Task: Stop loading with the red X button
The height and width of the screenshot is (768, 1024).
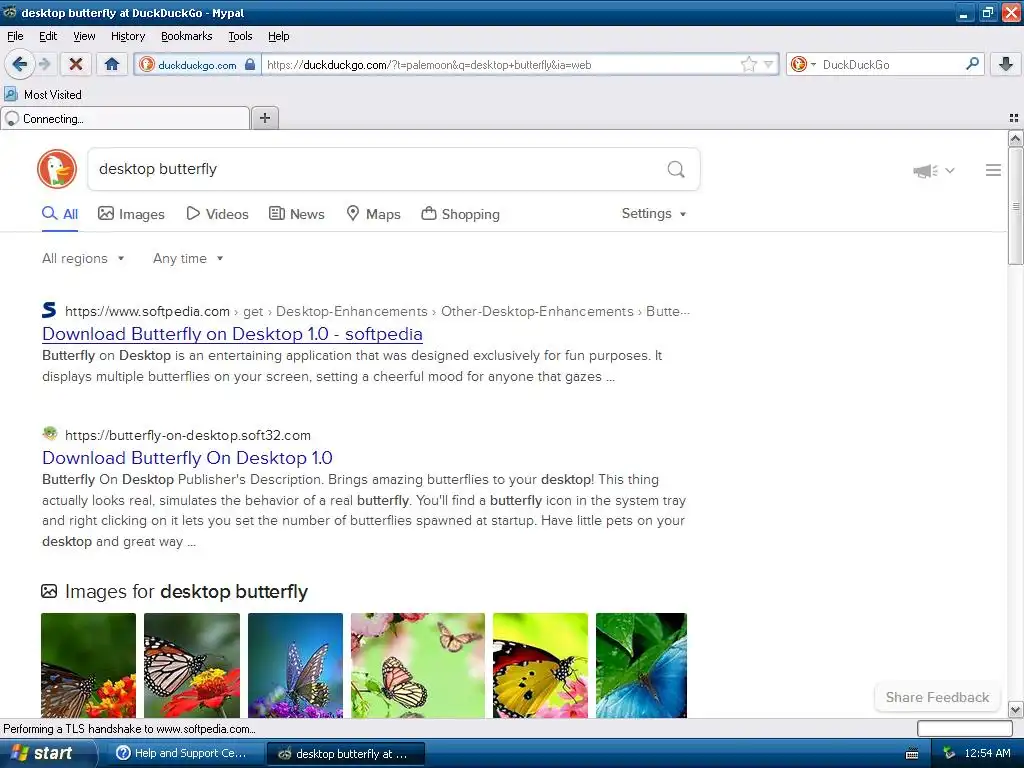Action: (x=76, y=64)
